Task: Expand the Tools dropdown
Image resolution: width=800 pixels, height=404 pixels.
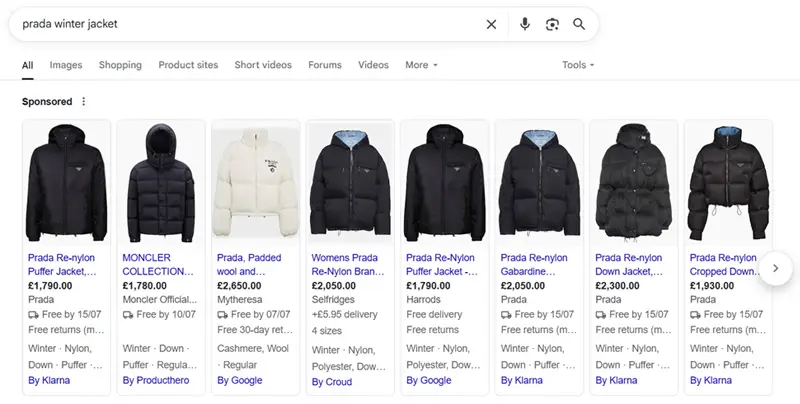Action: [578, 65]
